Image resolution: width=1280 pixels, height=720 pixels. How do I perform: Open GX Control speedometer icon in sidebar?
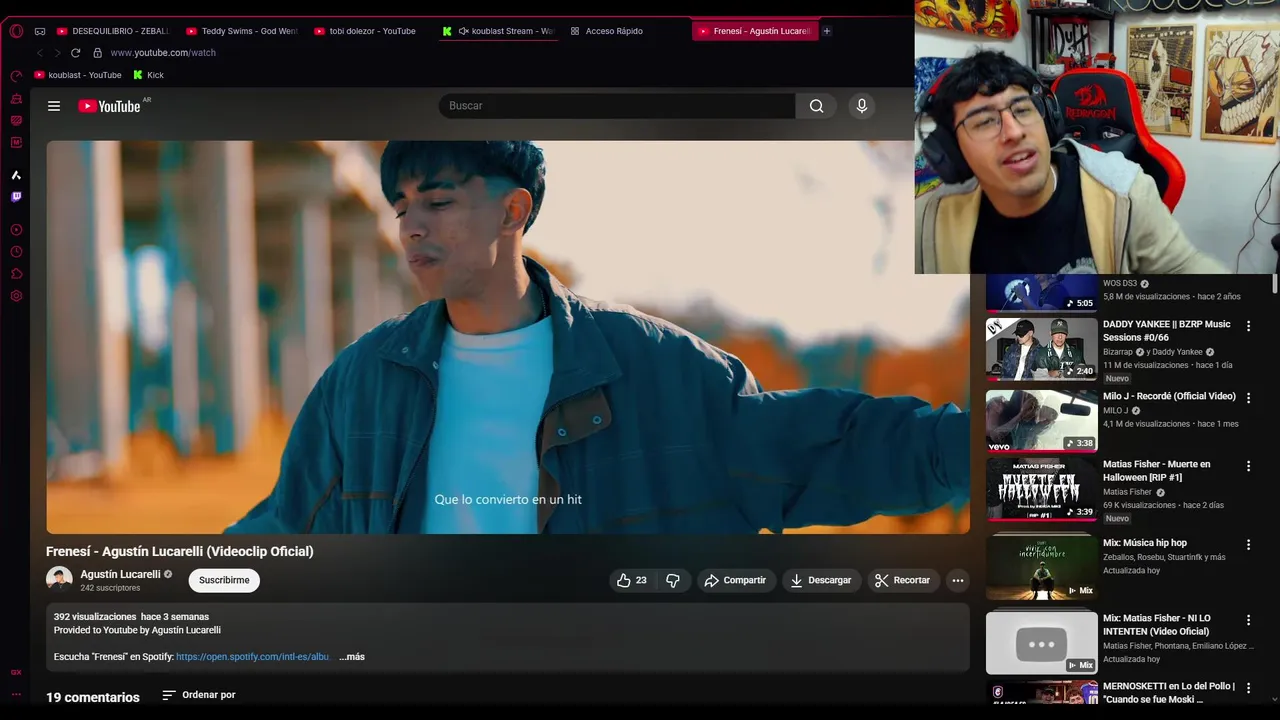coord(16,76)
